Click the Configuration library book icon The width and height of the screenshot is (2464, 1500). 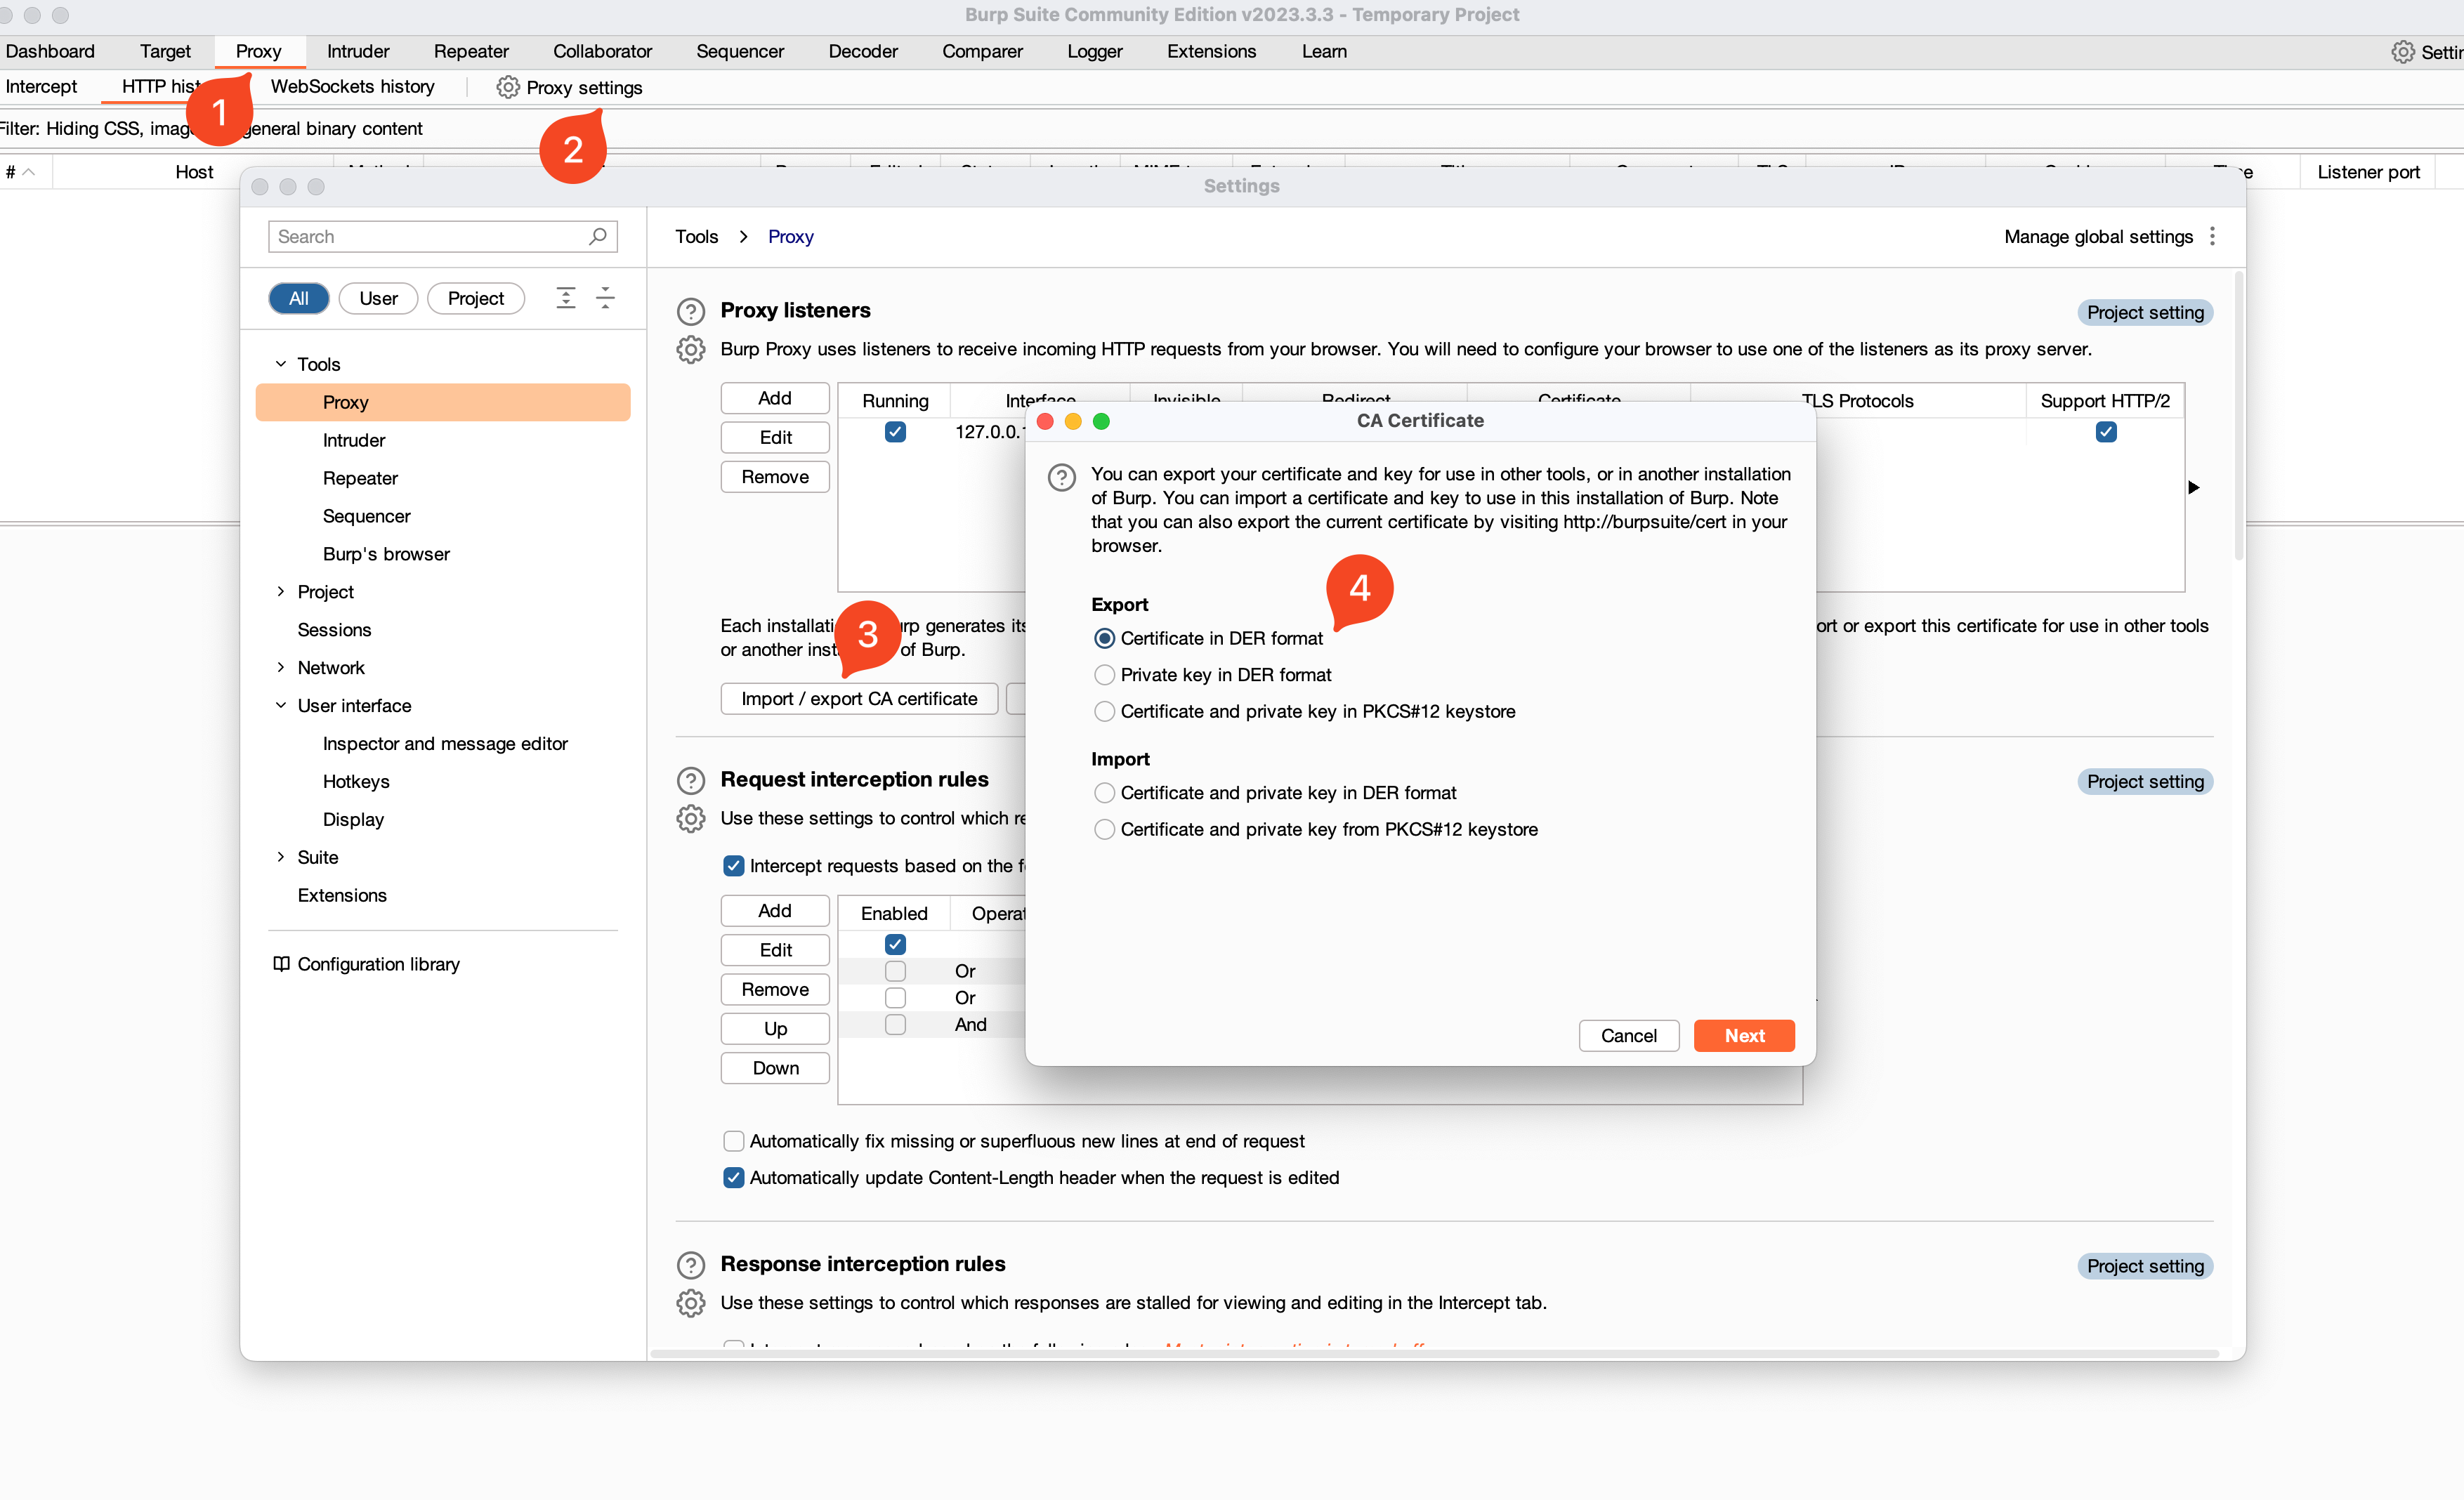[x=281, y=963]
